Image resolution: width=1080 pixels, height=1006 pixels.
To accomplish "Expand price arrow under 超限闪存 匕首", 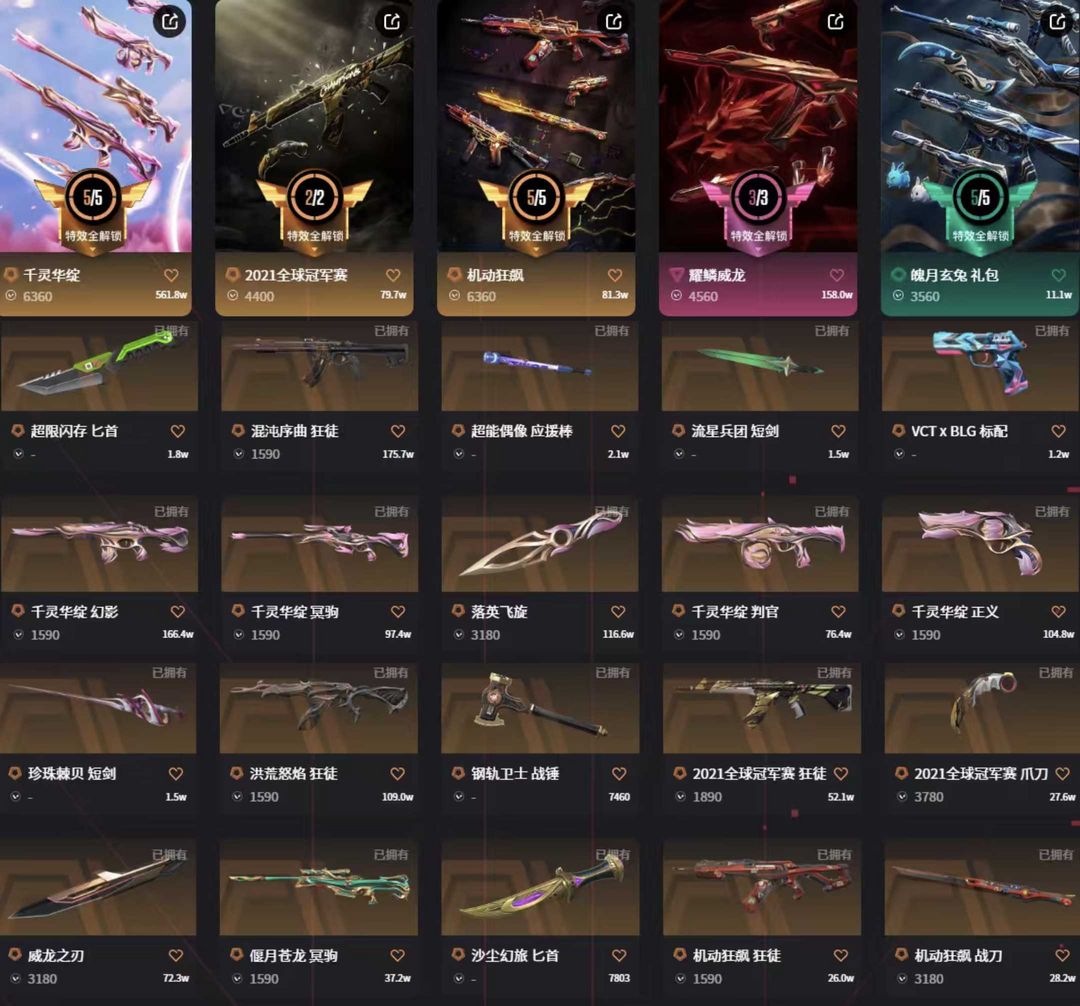I will [19, 454].
